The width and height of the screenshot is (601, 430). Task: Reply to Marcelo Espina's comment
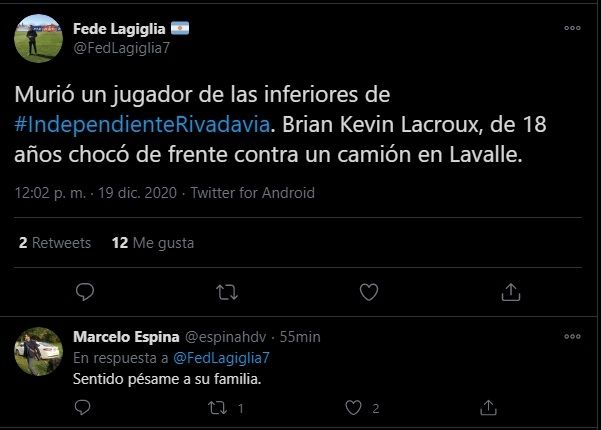(85, 408)
